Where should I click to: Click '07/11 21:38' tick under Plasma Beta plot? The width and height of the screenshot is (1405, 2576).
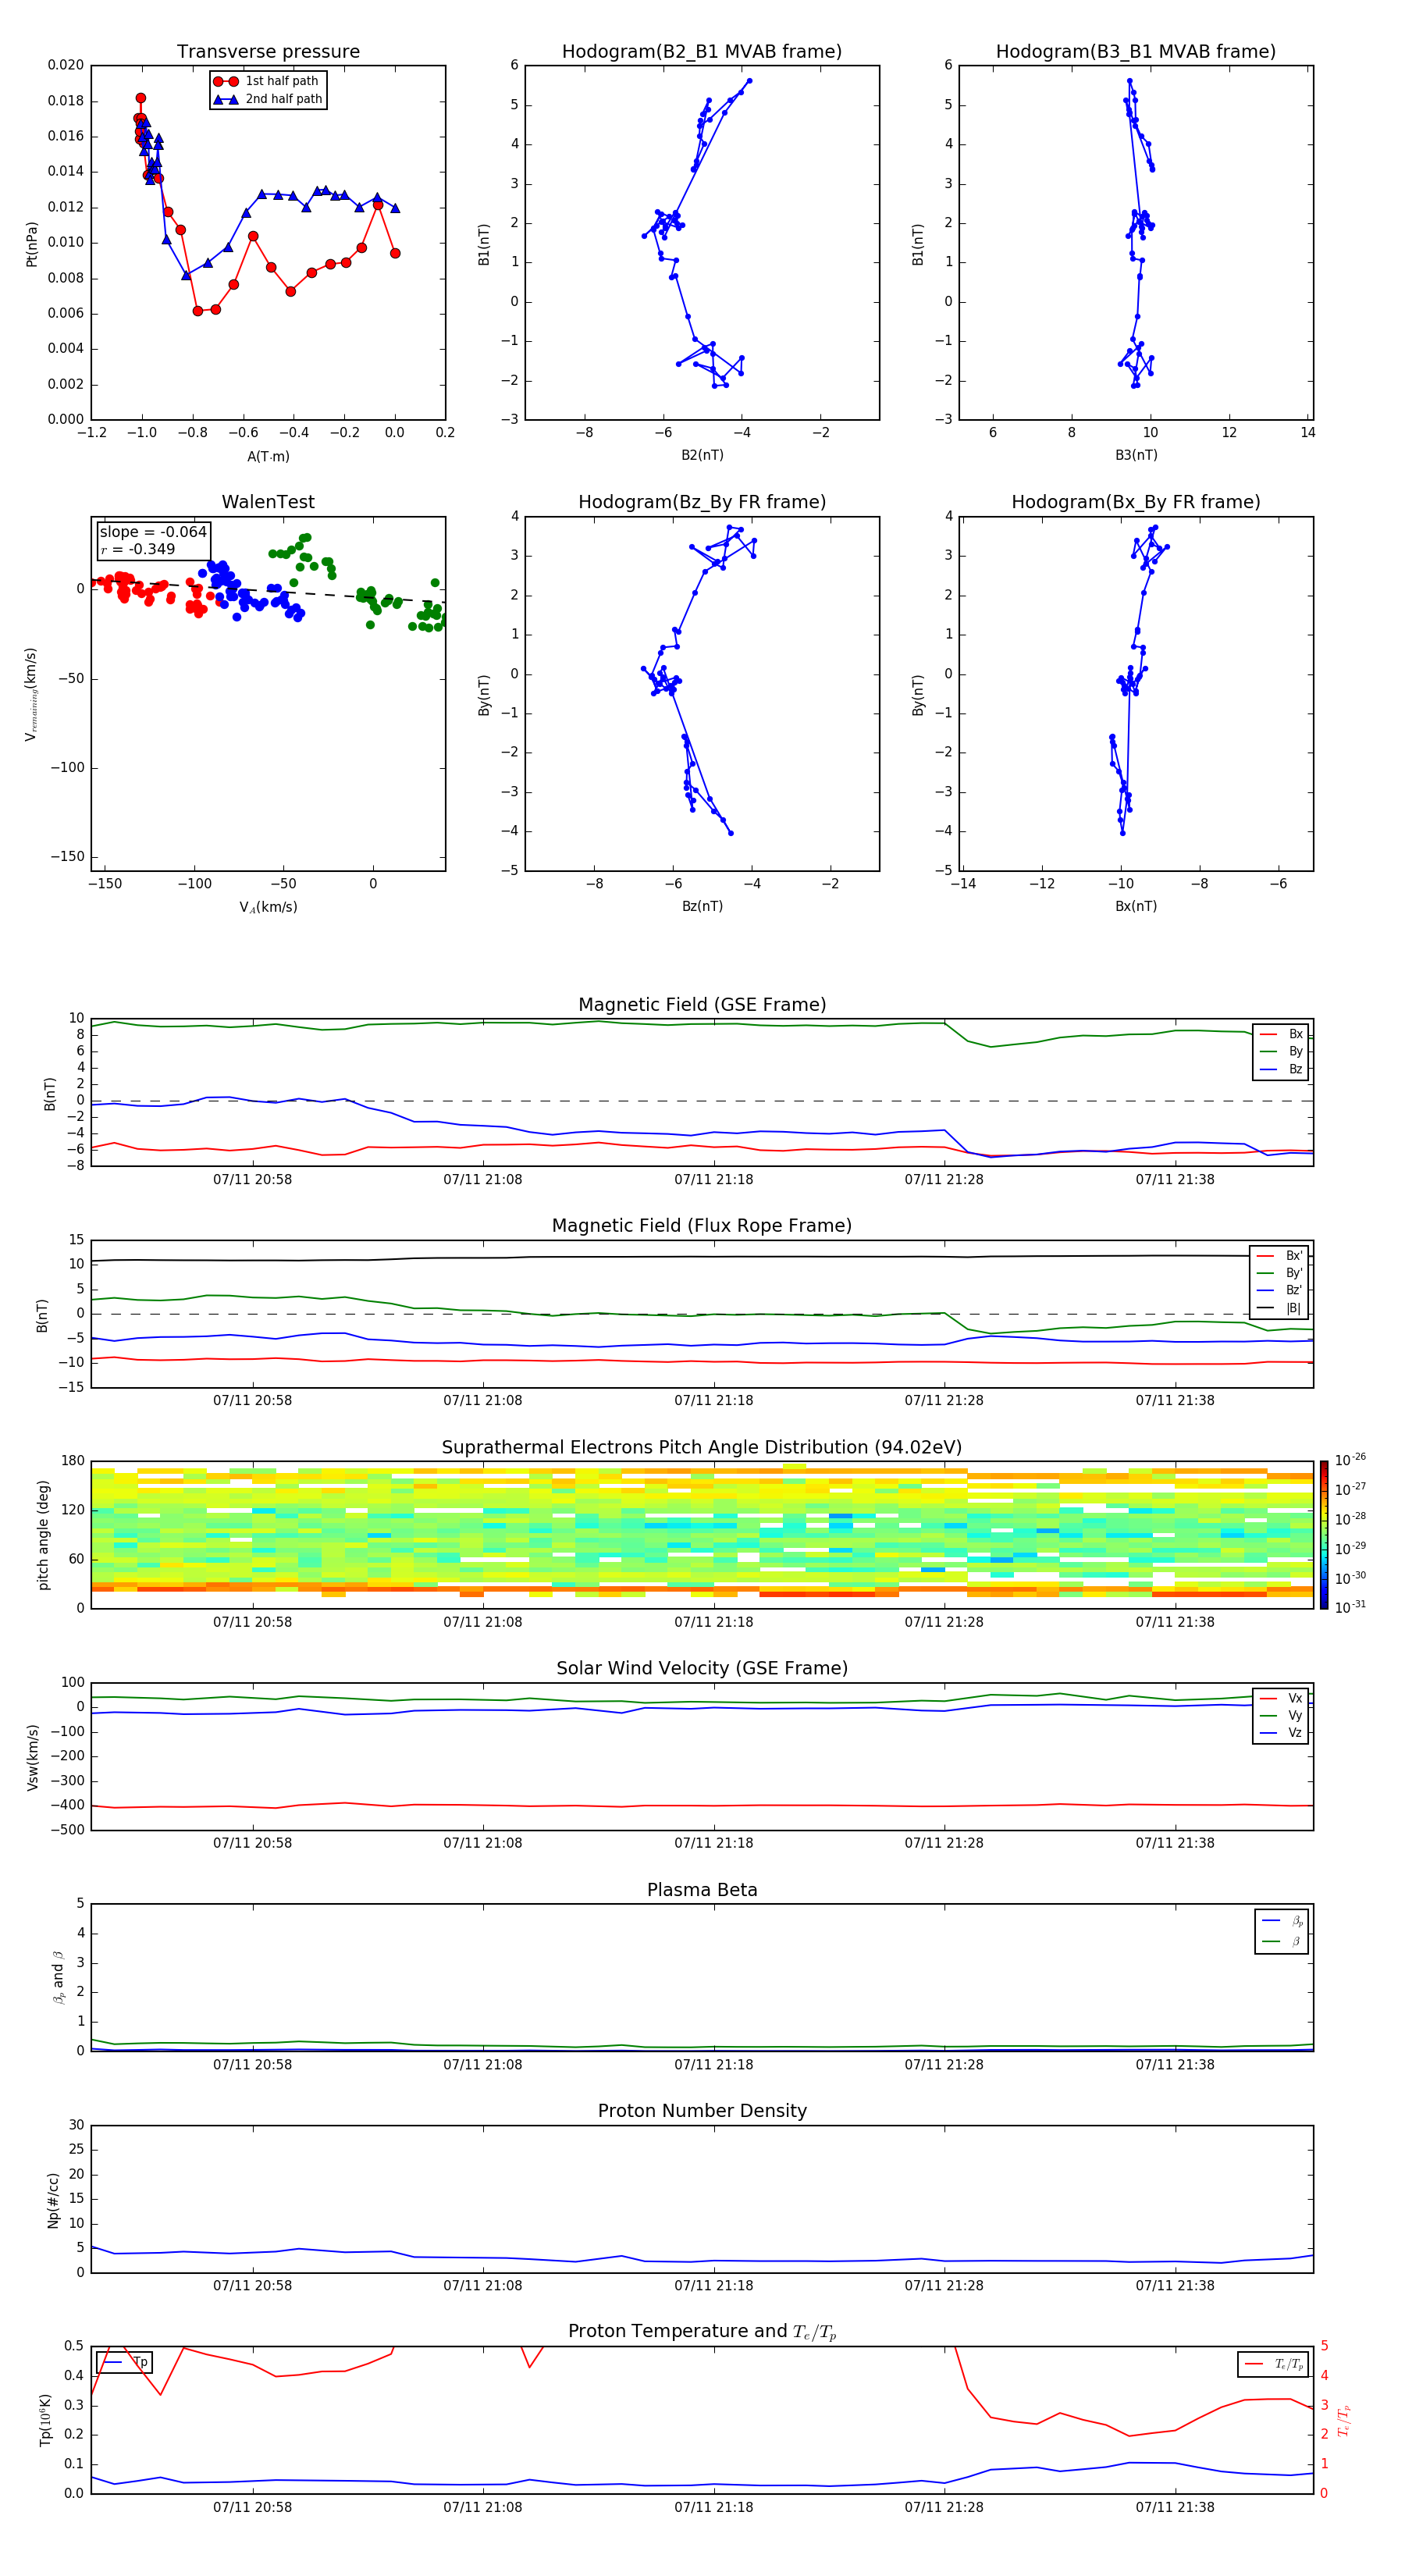(1175, 2065)
